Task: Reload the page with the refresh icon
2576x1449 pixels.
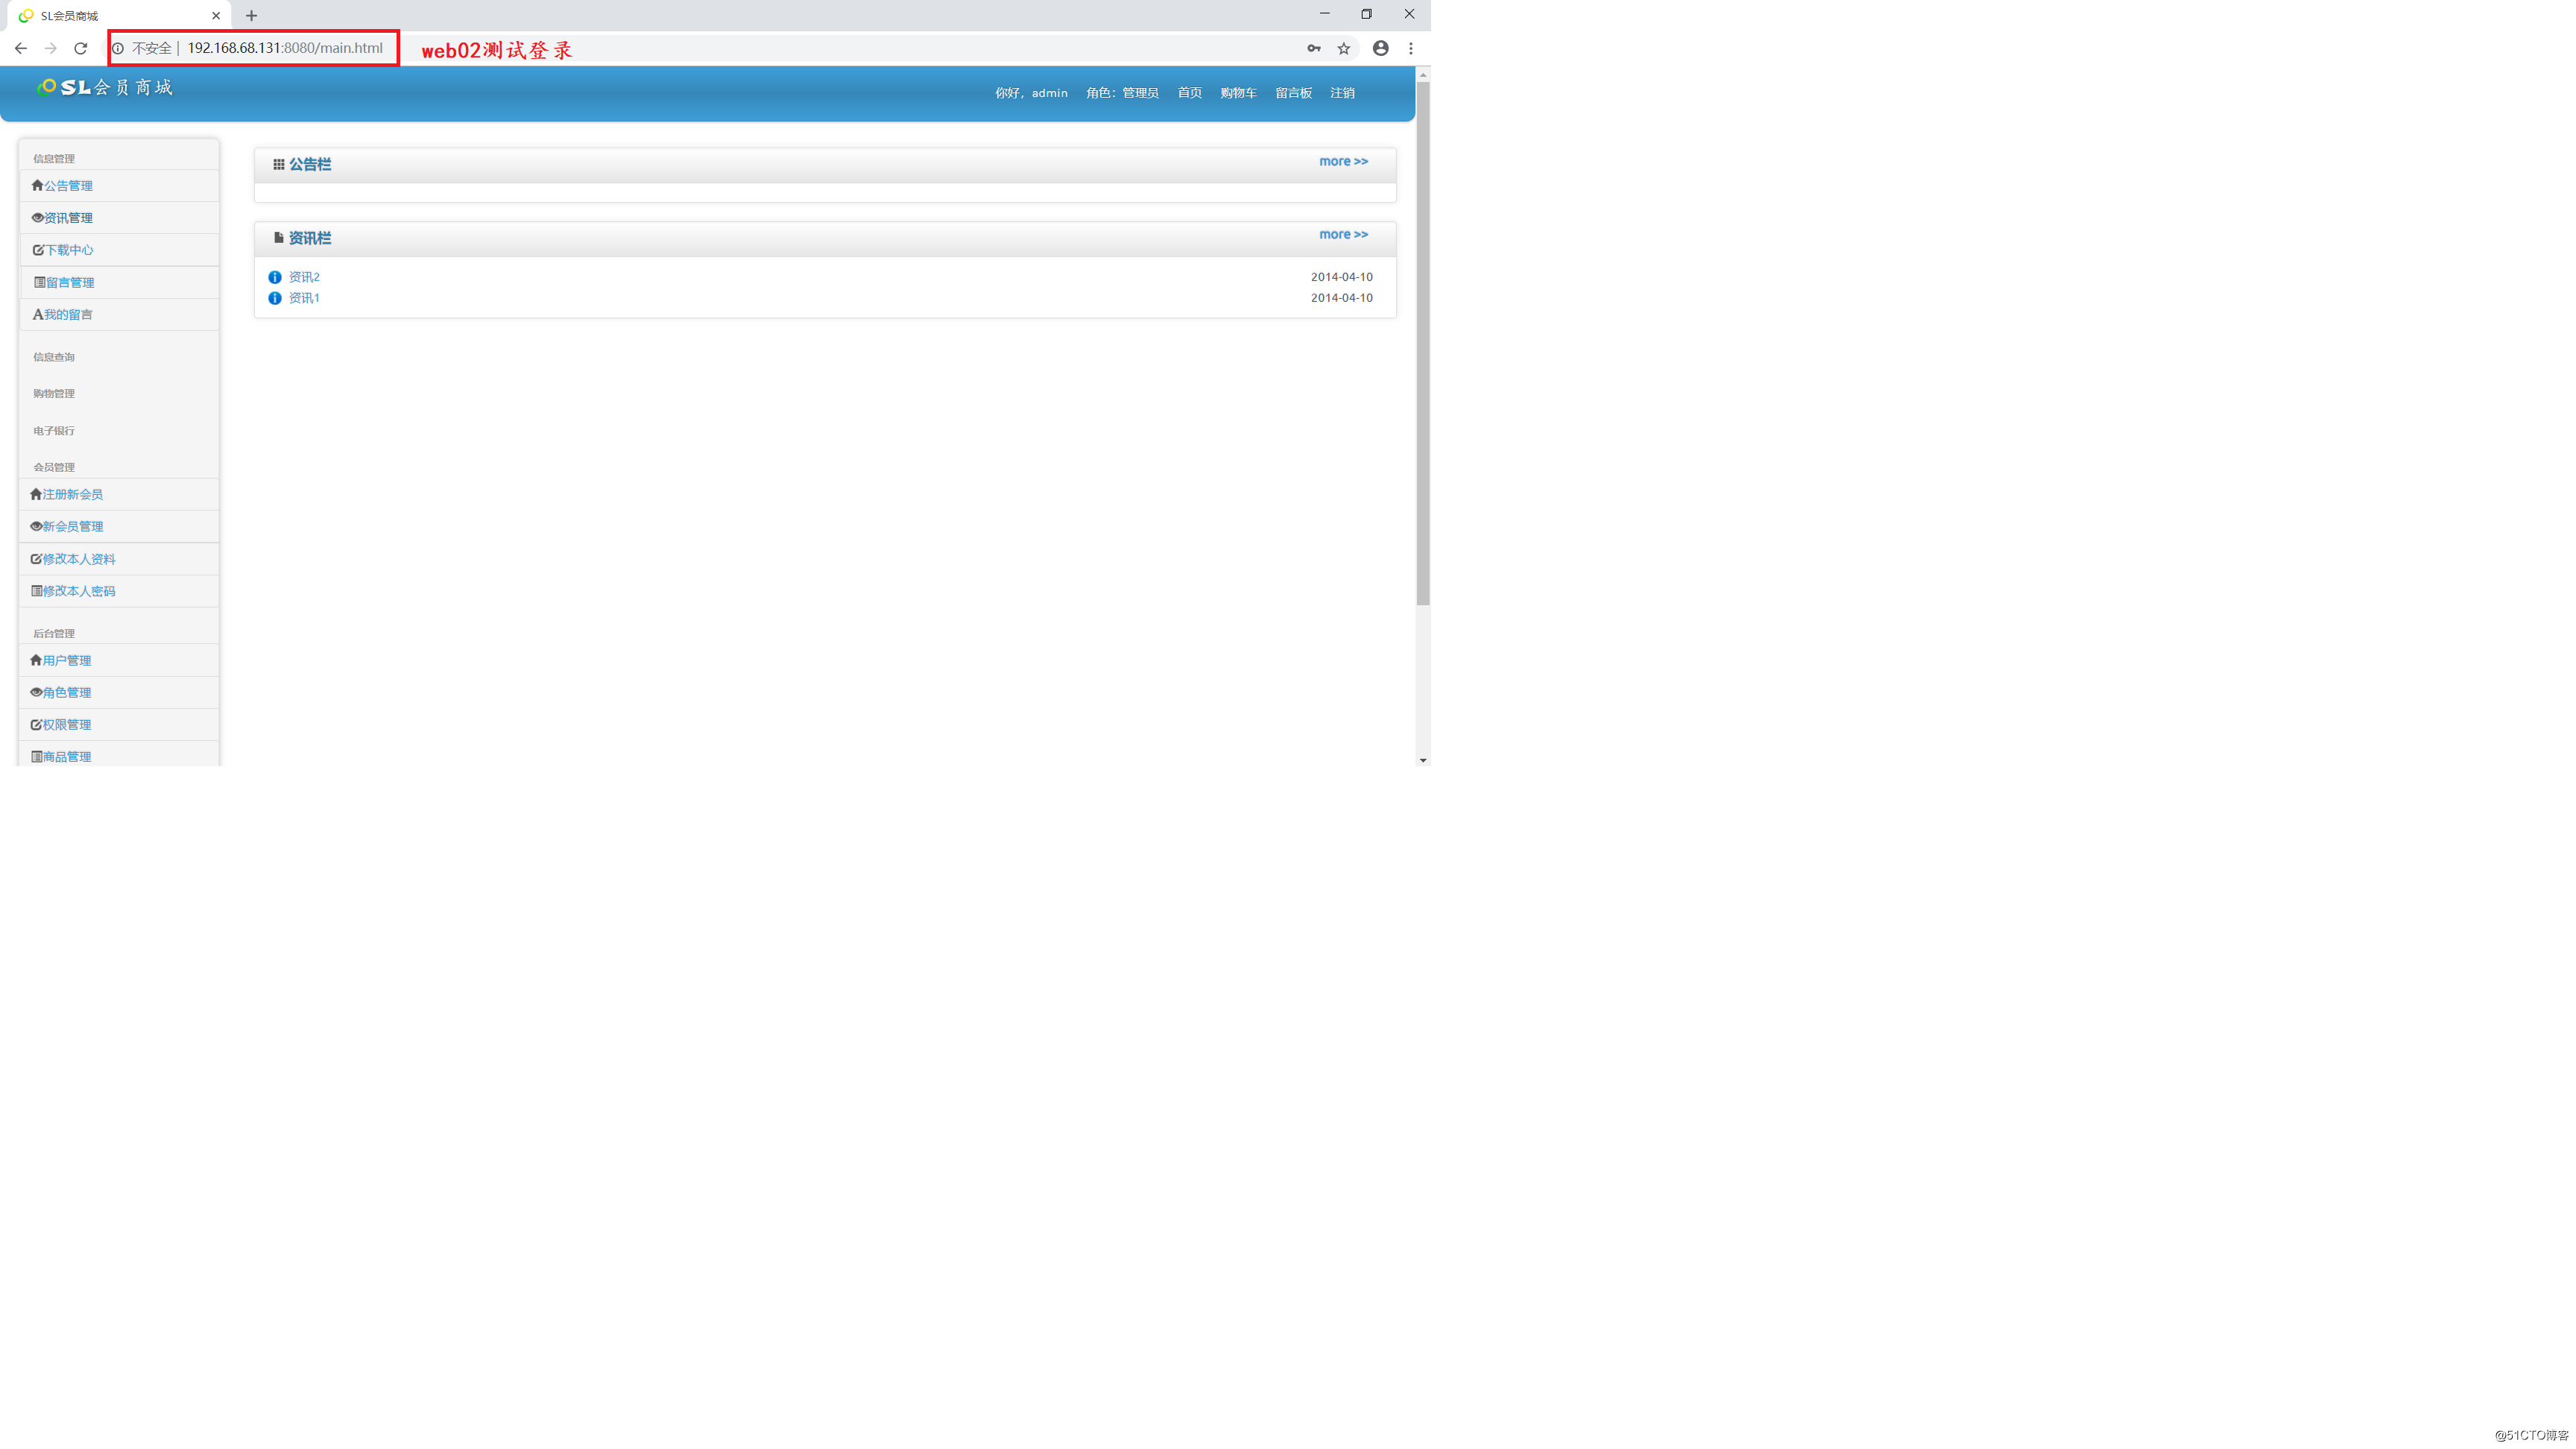Action: pyautogui.click(x=81, y=48)
